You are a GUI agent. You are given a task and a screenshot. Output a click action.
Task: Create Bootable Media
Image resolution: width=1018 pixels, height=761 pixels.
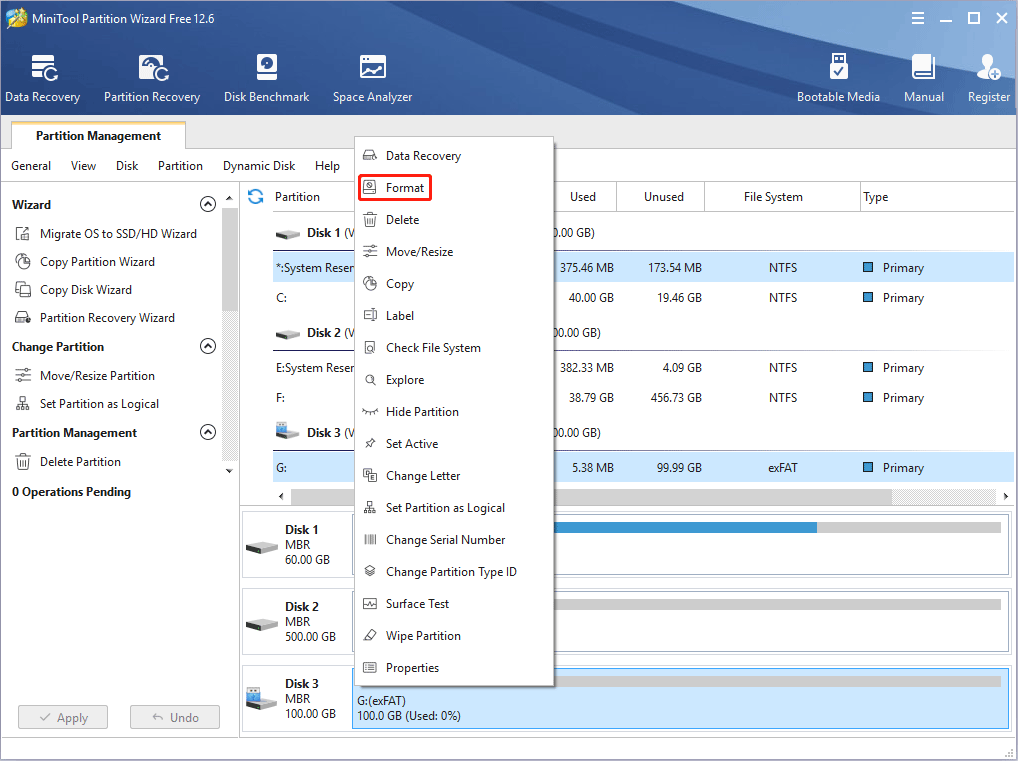[838, 78]
